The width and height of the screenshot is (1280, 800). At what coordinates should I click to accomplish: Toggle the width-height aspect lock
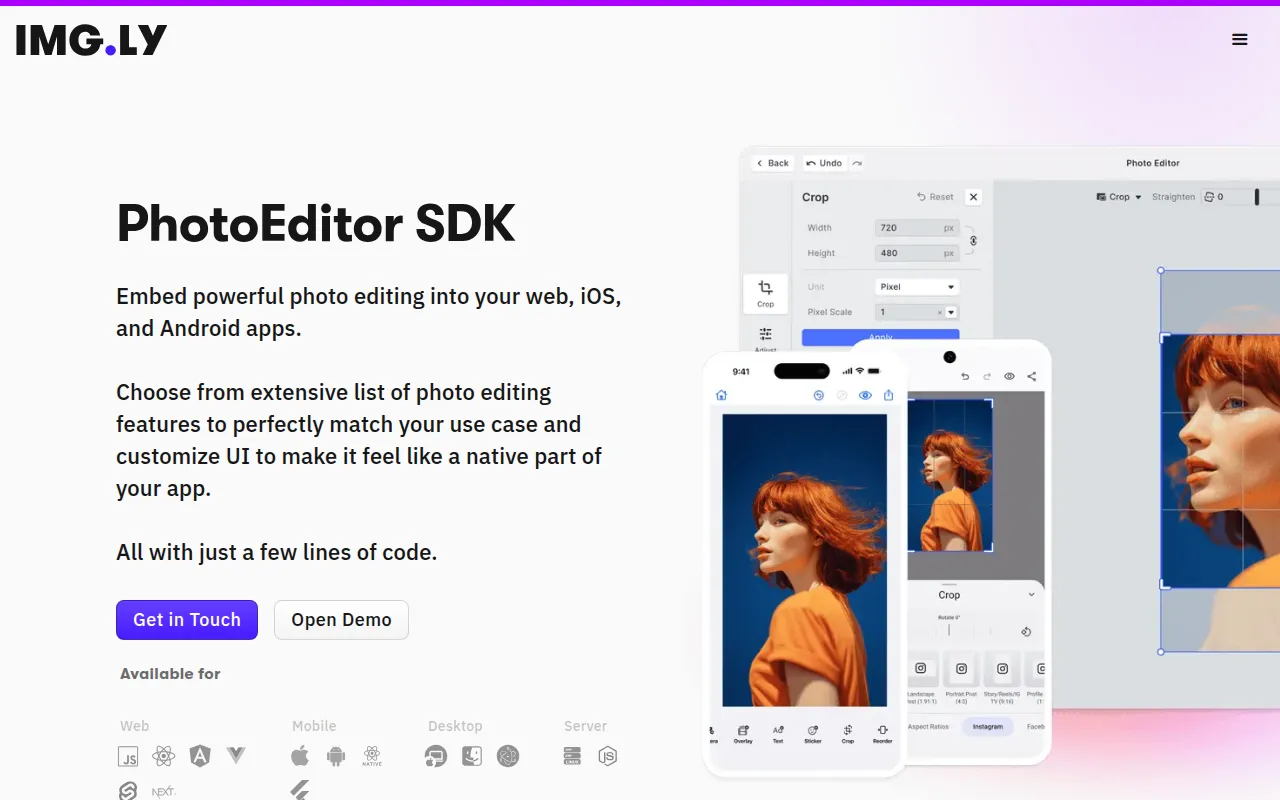[973, 240]
